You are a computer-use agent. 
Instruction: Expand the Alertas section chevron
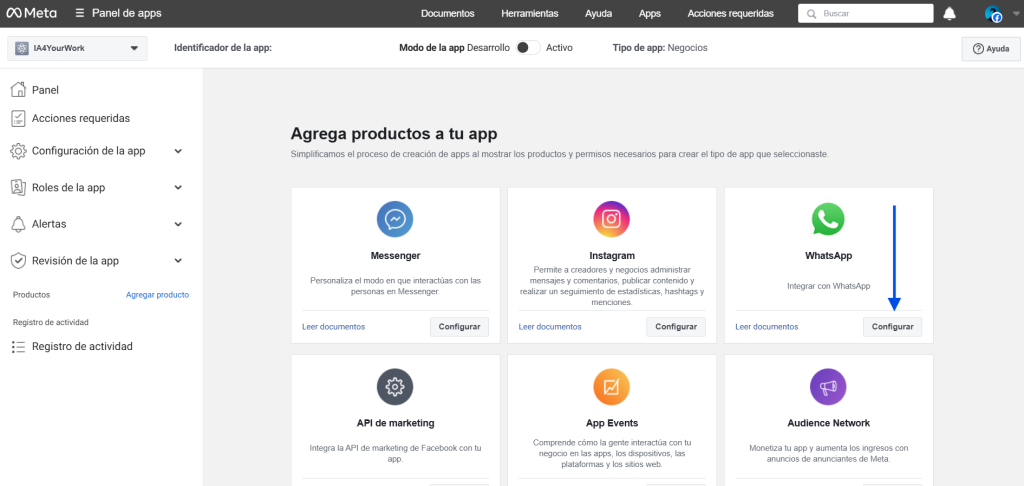178,224
